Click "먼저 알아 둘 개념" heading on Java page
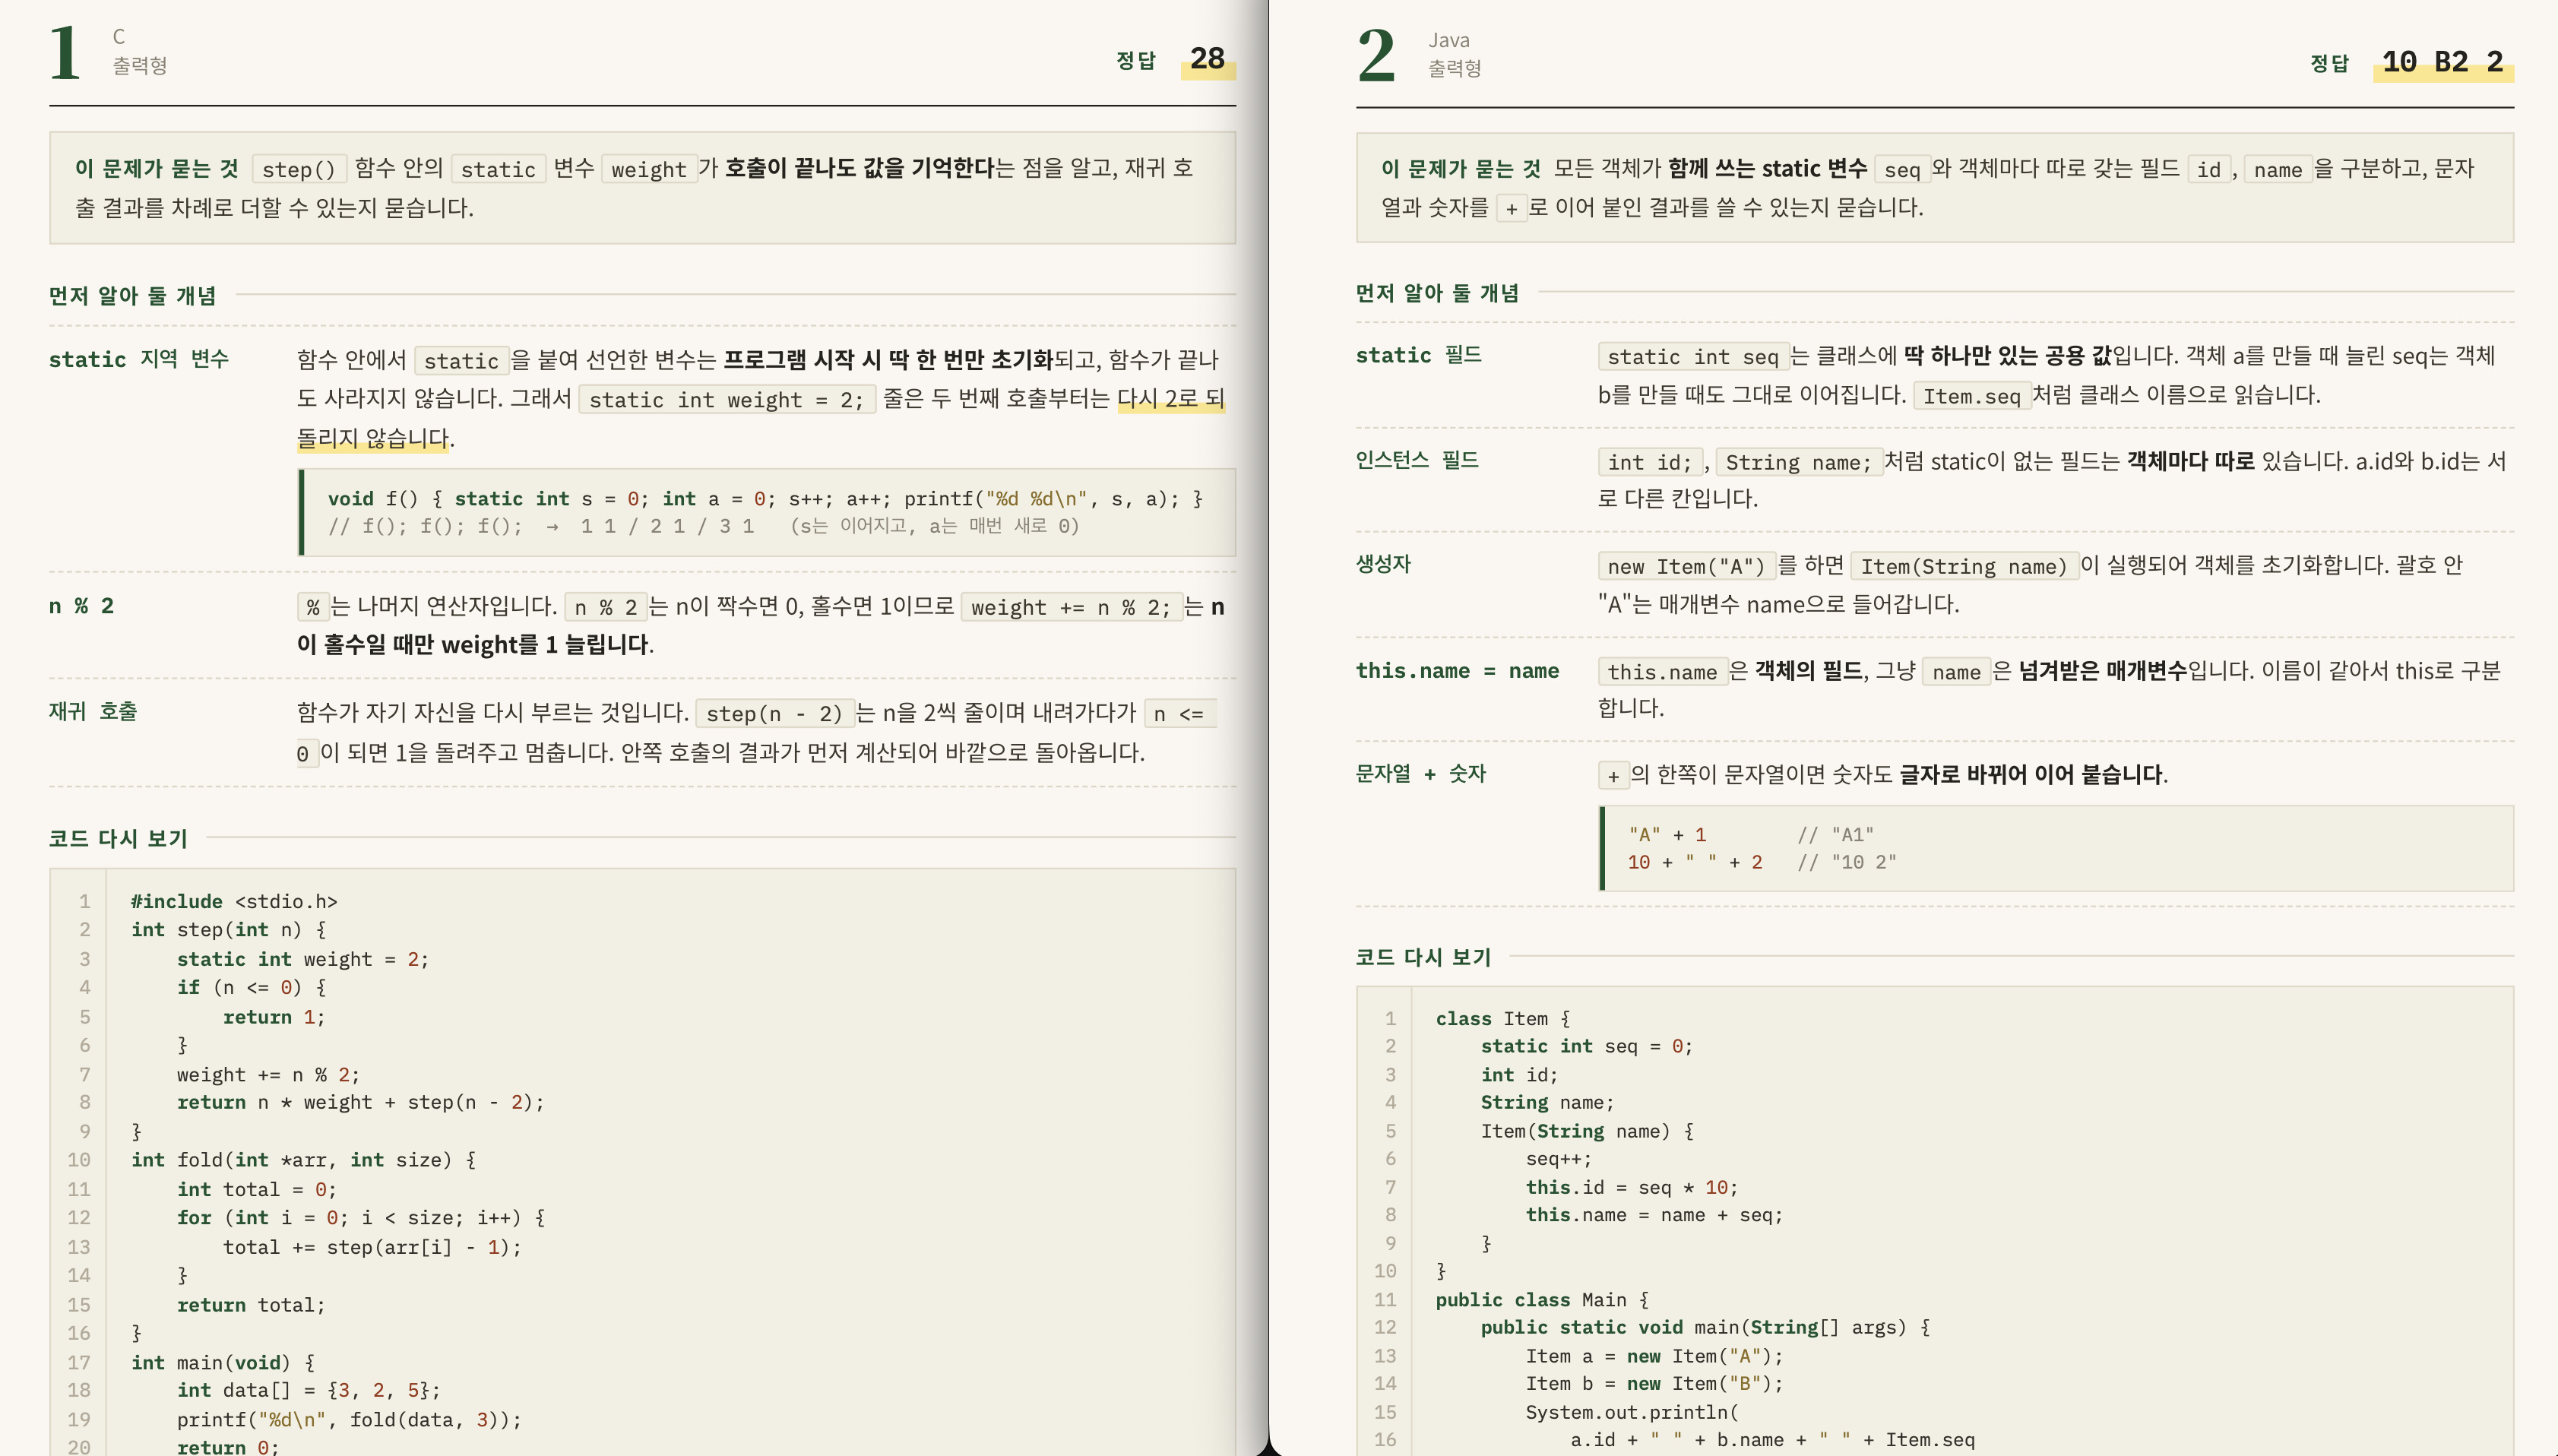 tap(1437, 293)
